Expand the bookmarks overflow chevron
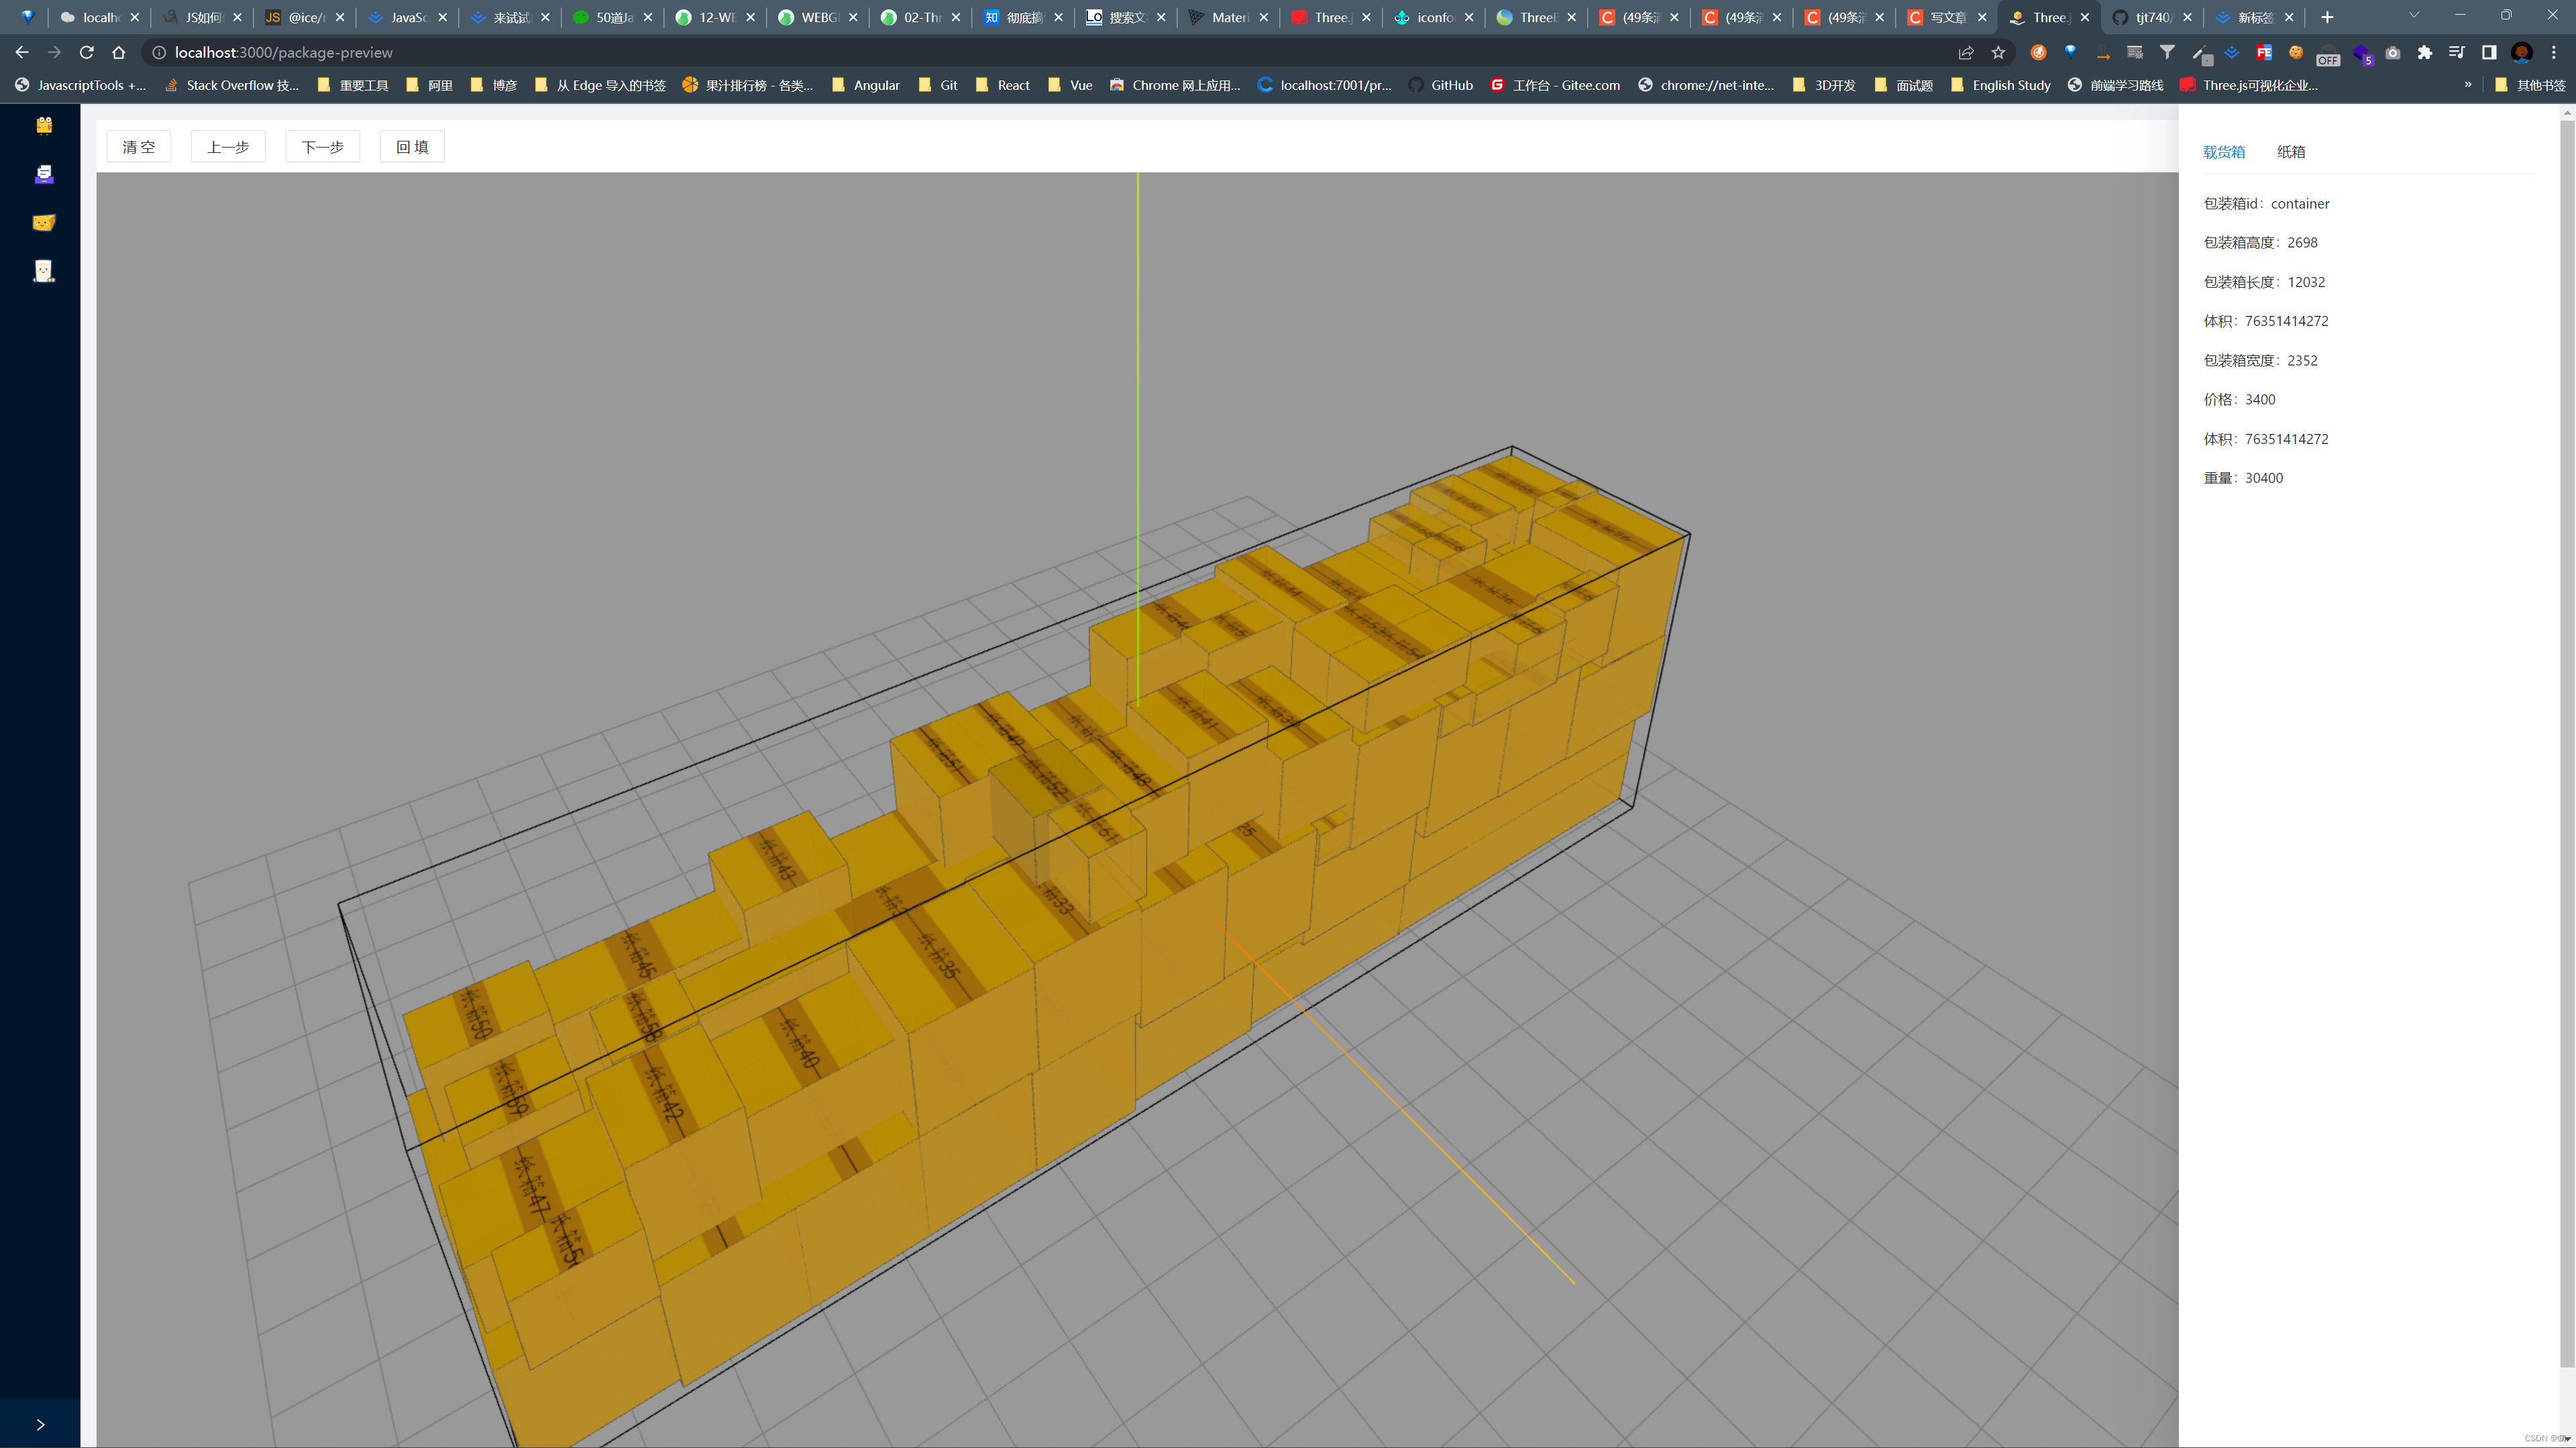2576x1448 pixels. (x=2467, y=85)
